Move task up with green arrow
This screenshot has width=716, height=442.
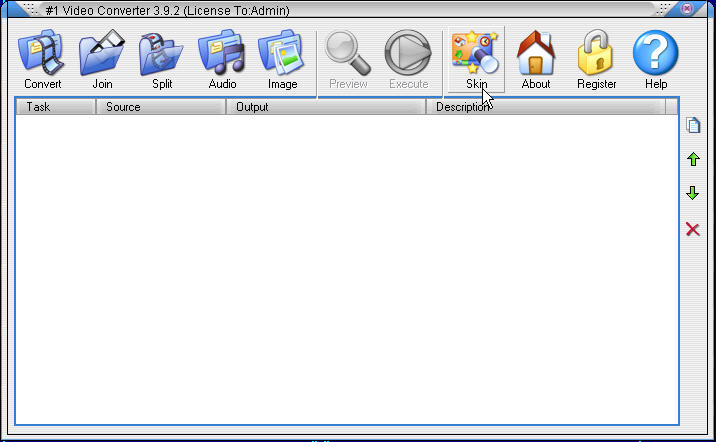[x=692, y=160]
